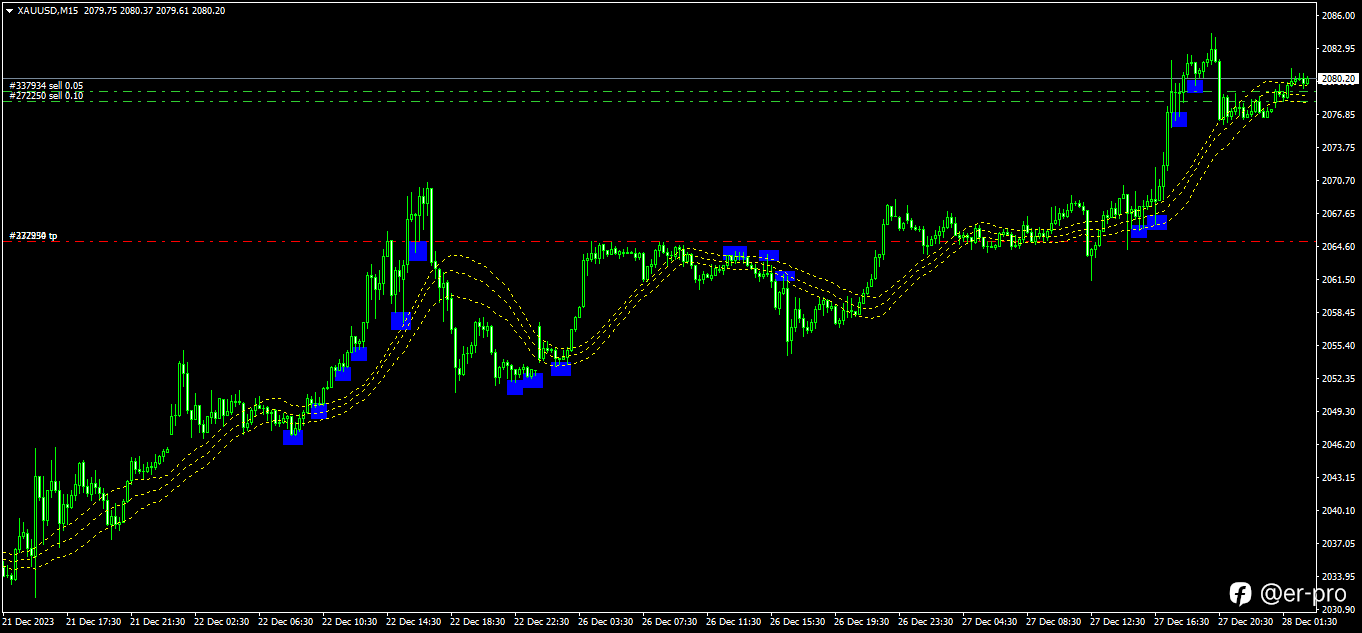Click the 26 Dec 03:30 time label
The image size is (1362, 633).
tap(606, 622)
